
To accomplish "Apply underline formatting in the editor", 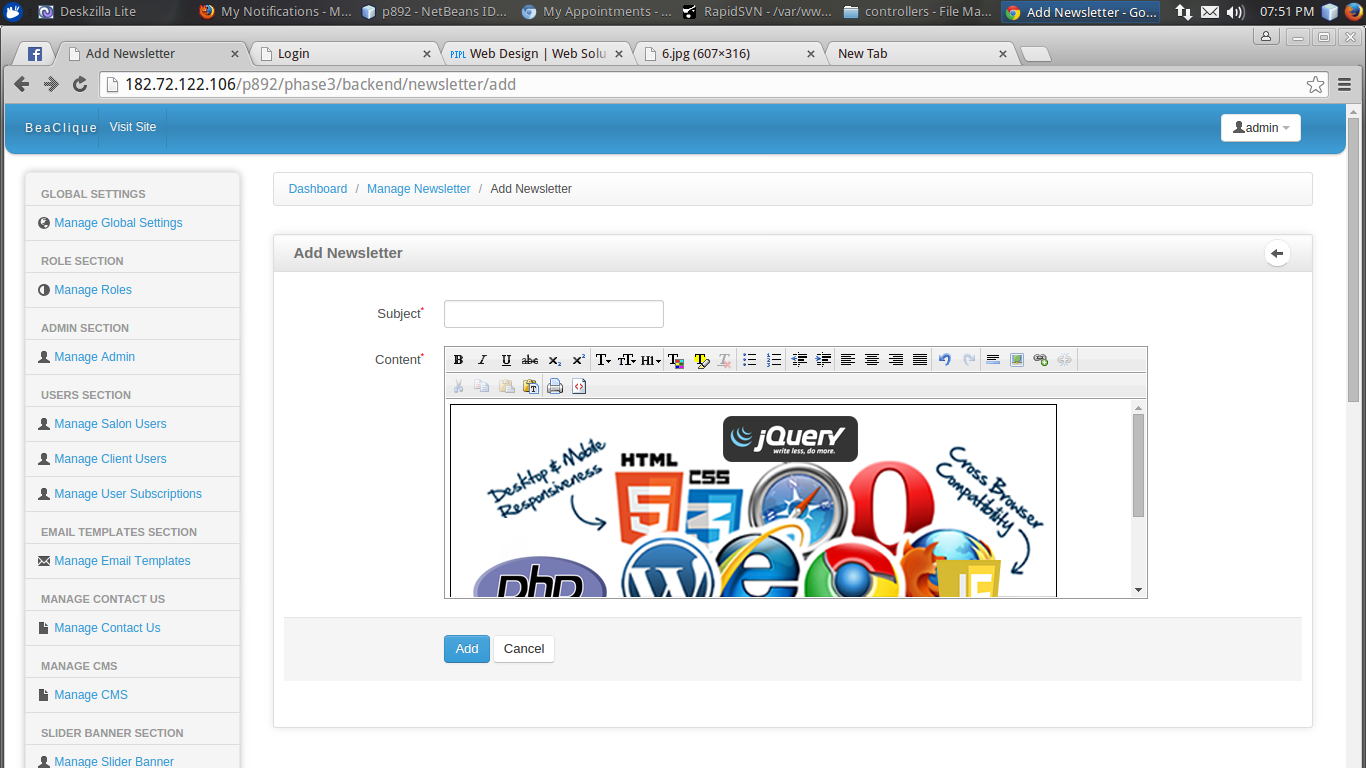I will pos(506,360).
